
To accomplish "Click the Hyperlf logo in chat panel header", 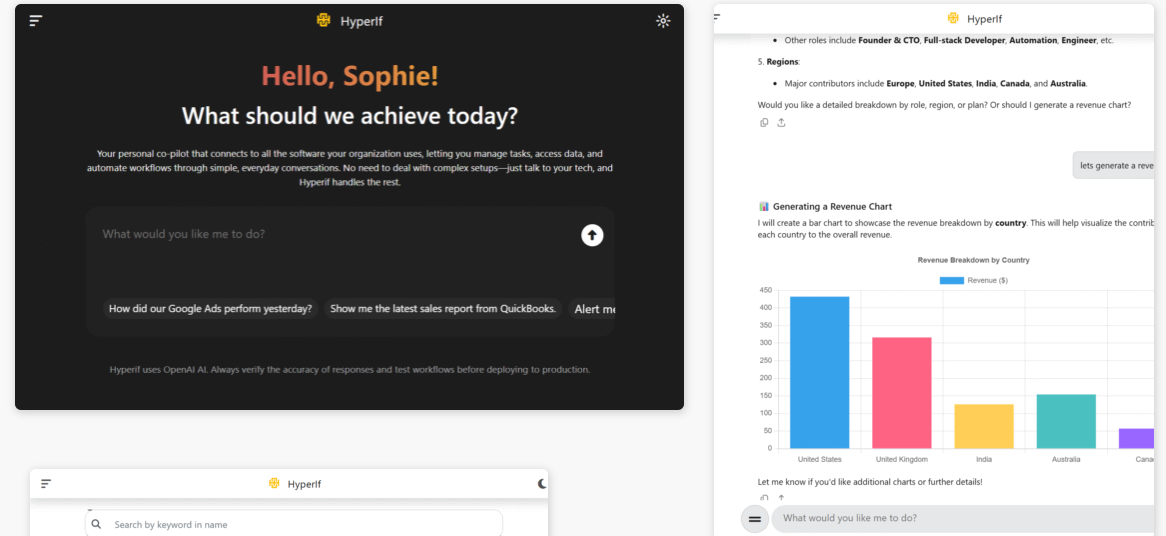I will point(953,18).
